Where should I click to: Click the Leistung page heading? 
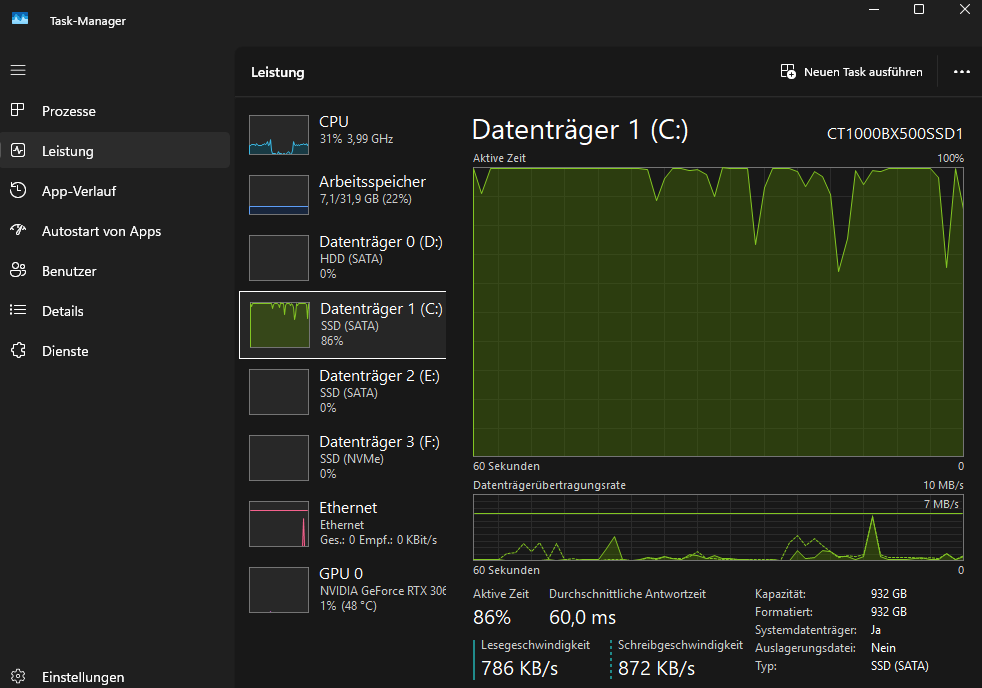click(x=277, y=73)
